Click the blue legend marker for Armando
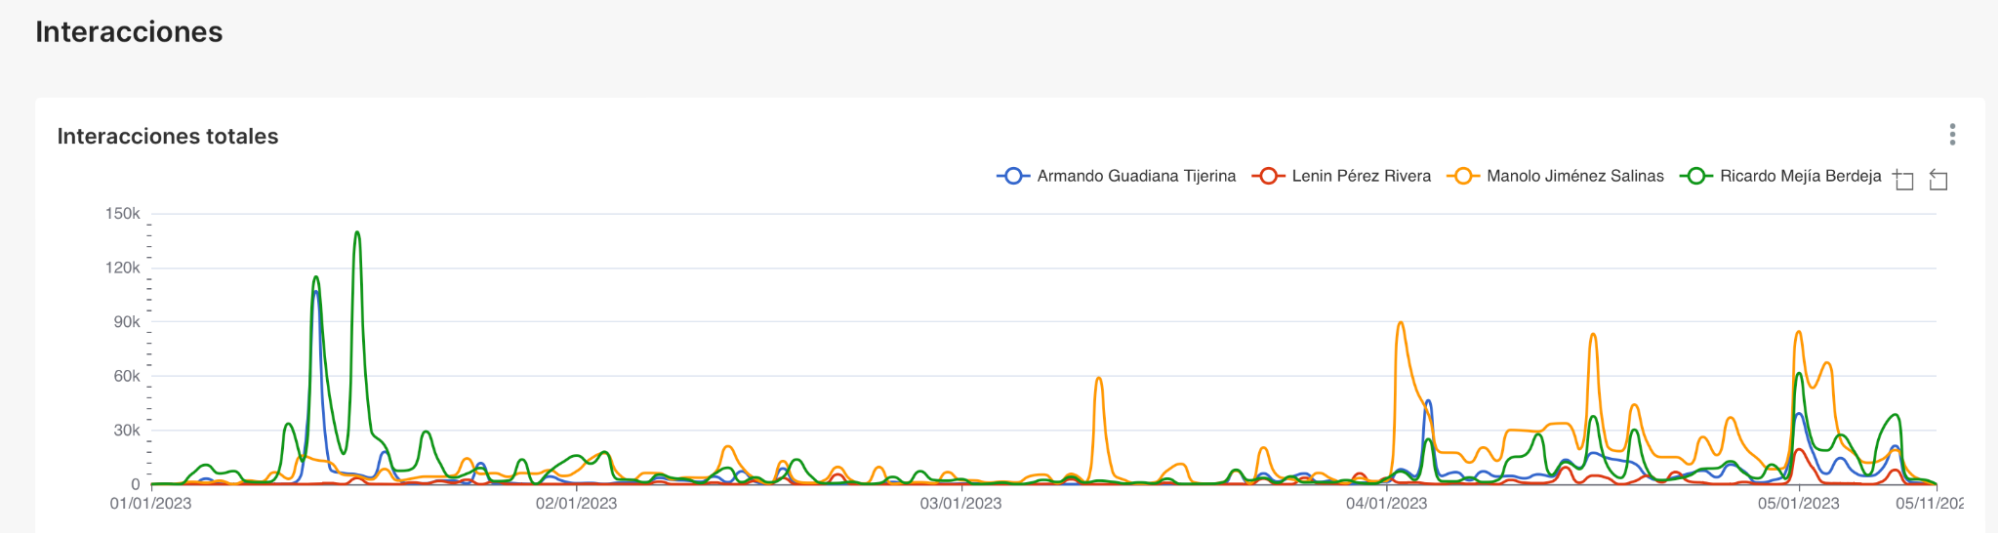This screenshot has height=534, width=1998. coord(1013,176)
